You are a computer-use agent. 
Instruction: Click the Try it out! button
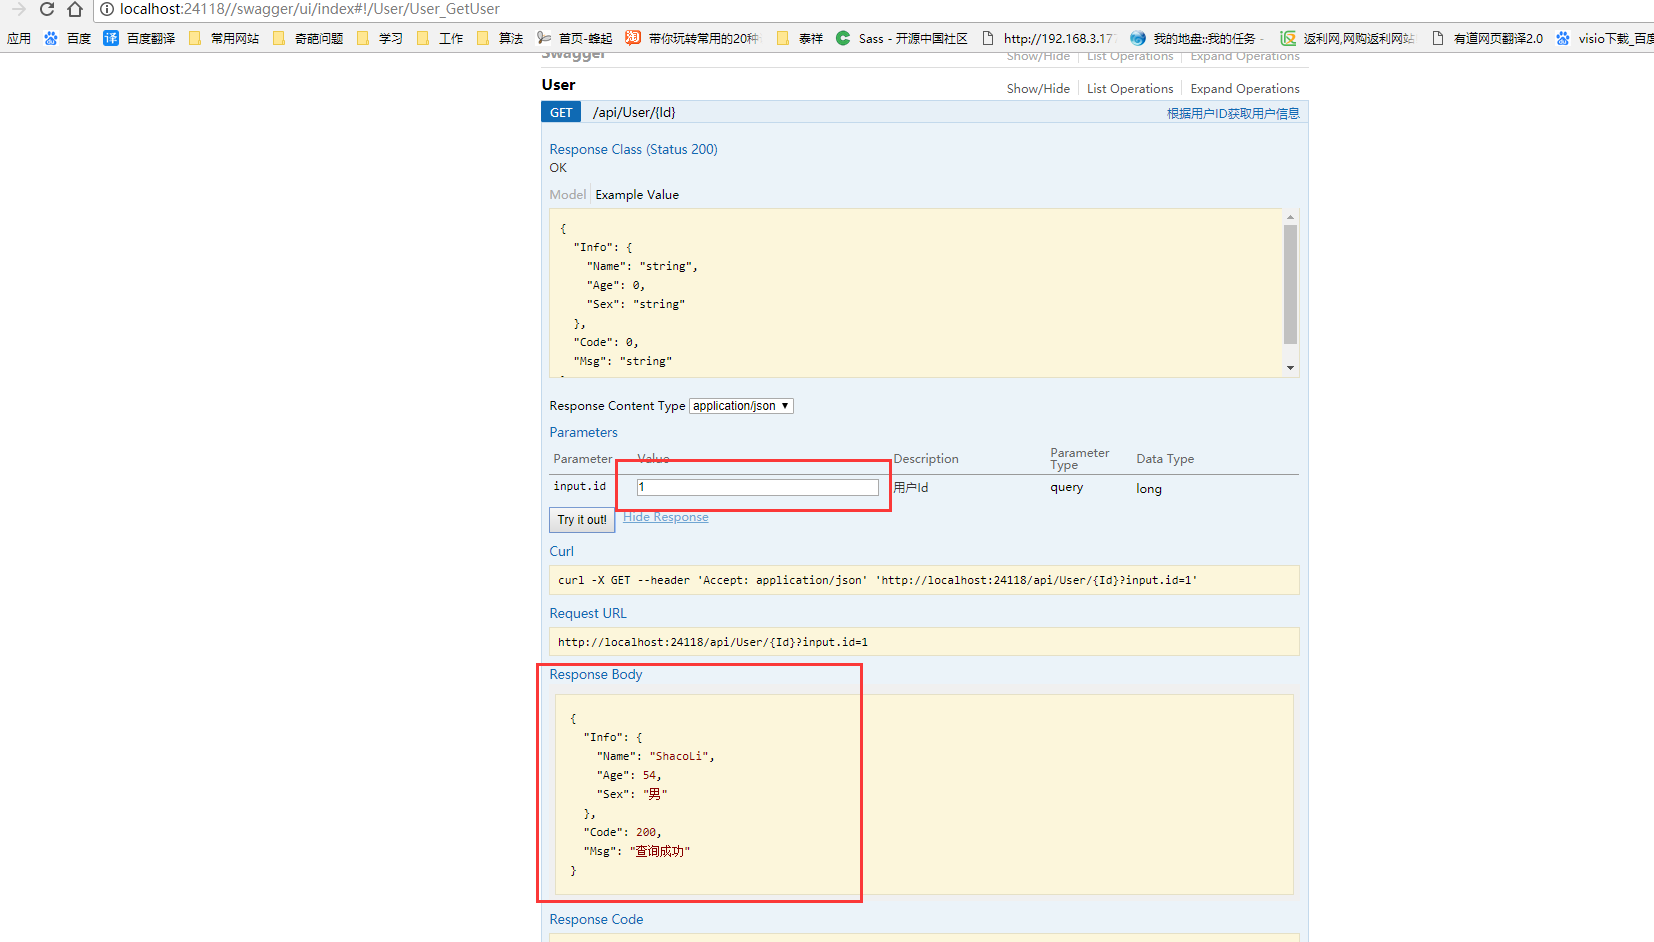[582, 520]
